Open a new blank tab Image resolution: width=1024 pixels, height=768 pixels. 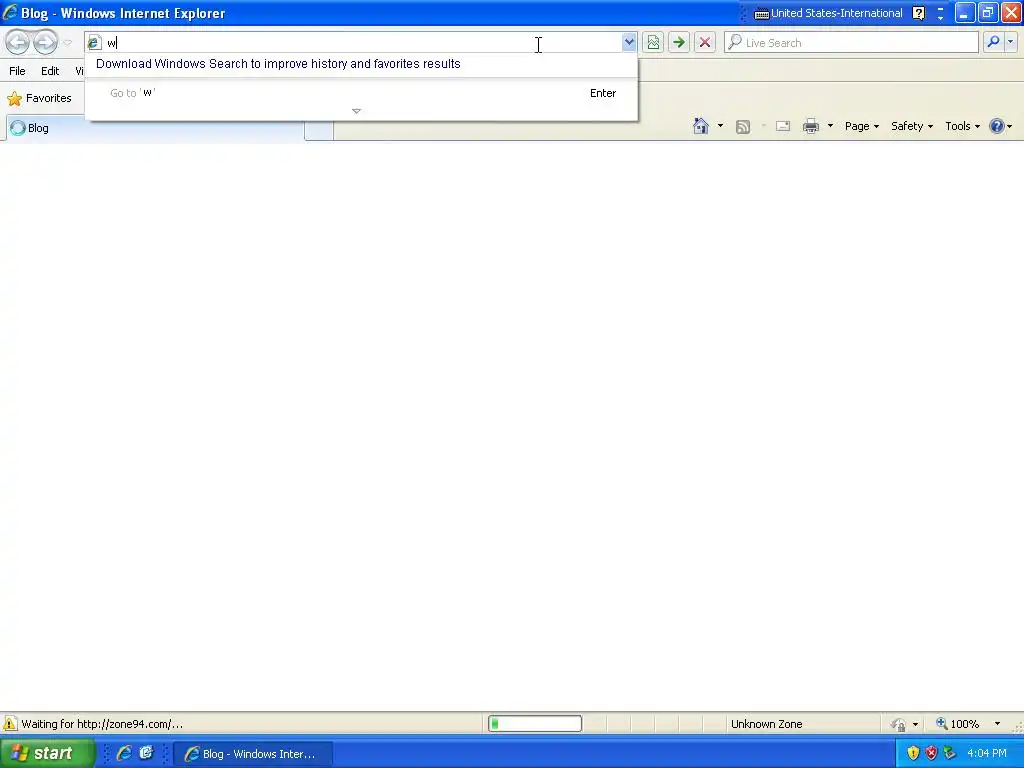pyautogui.click(x=319, y=130)
